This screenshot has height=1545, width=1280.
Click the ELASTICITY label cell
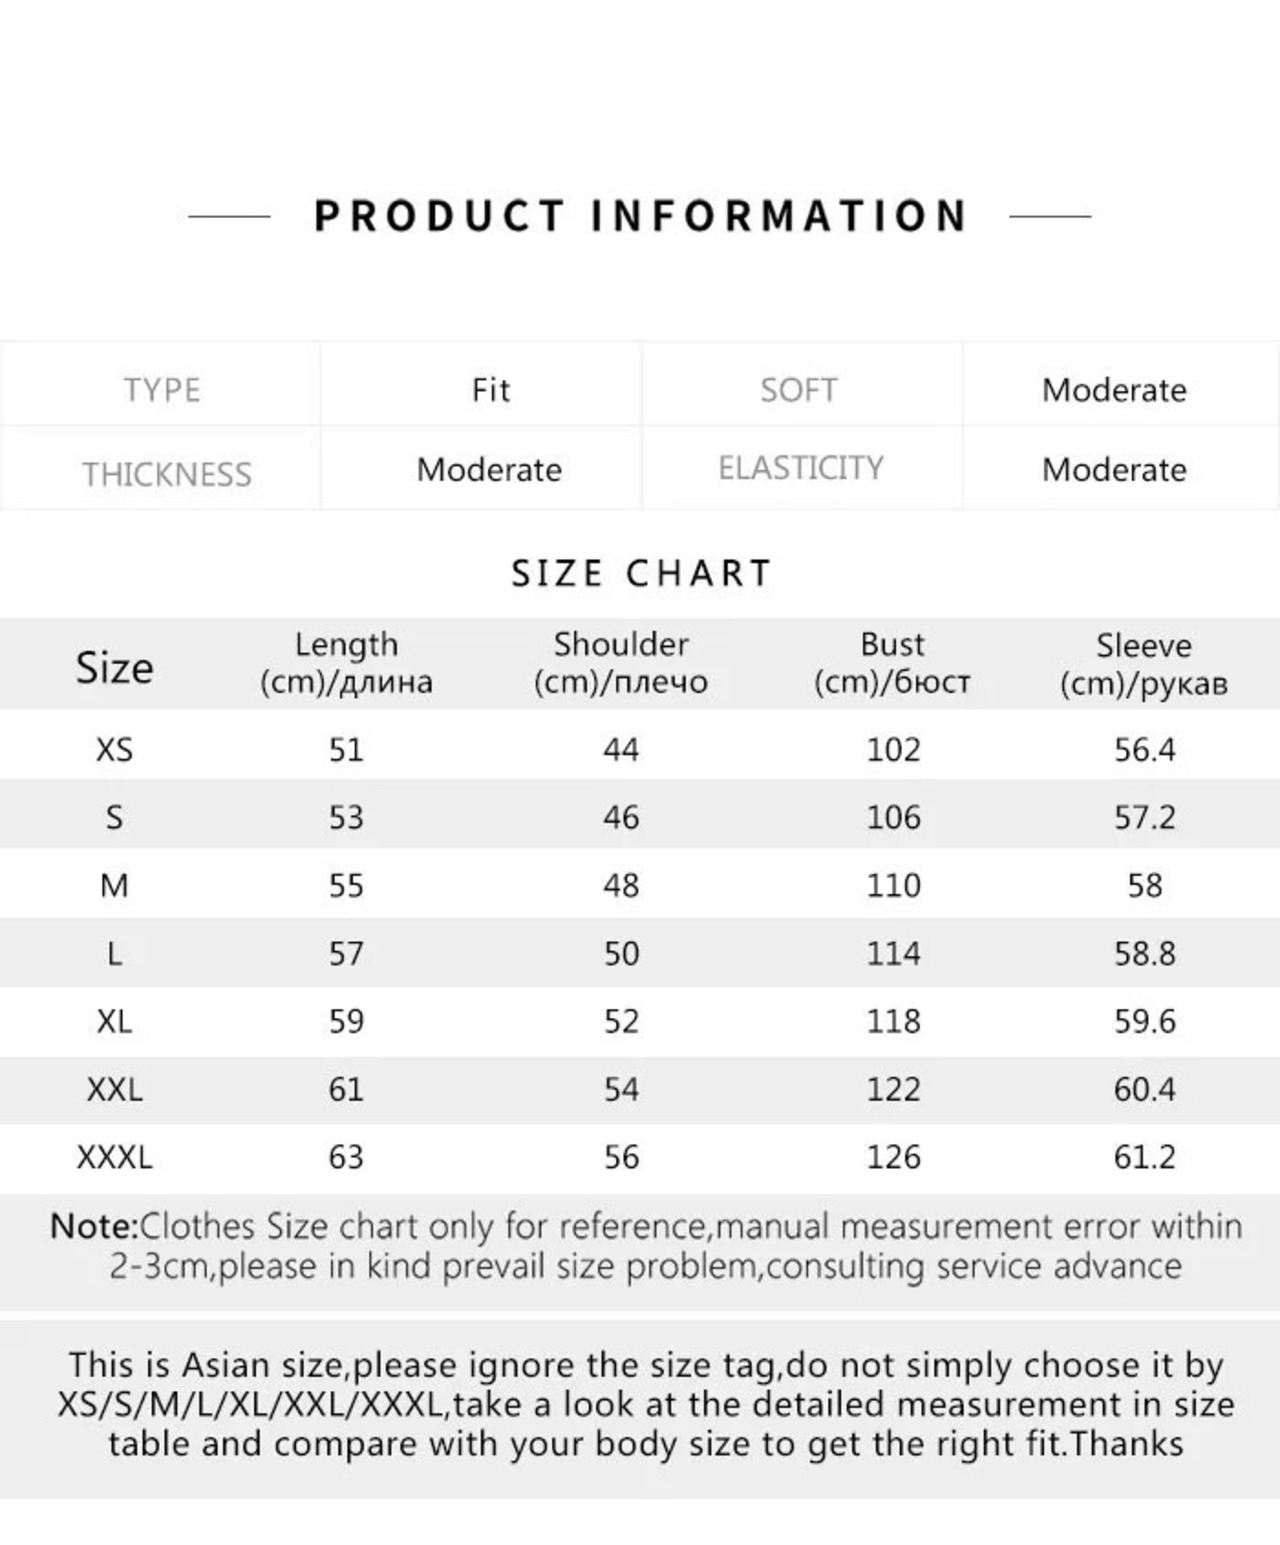click(x=801, y=468)
